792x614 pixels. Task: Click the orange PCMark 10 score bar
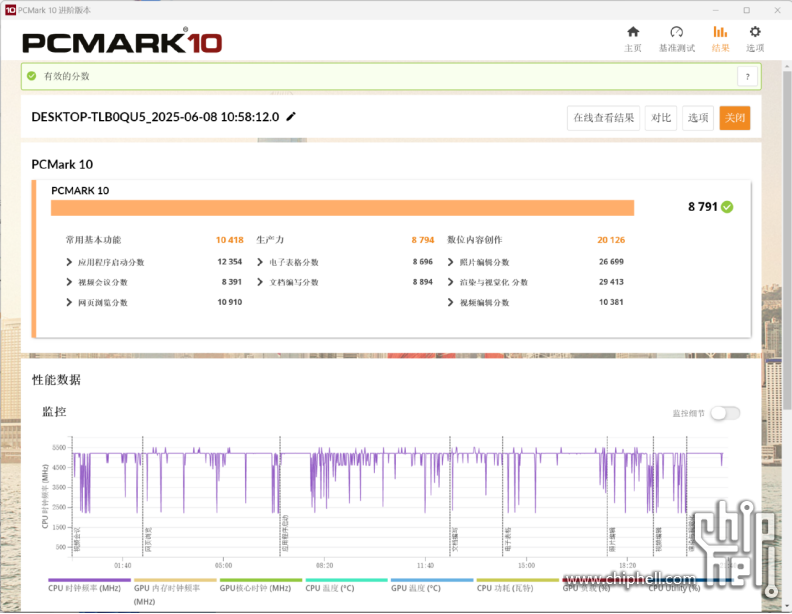click(342, 208)
